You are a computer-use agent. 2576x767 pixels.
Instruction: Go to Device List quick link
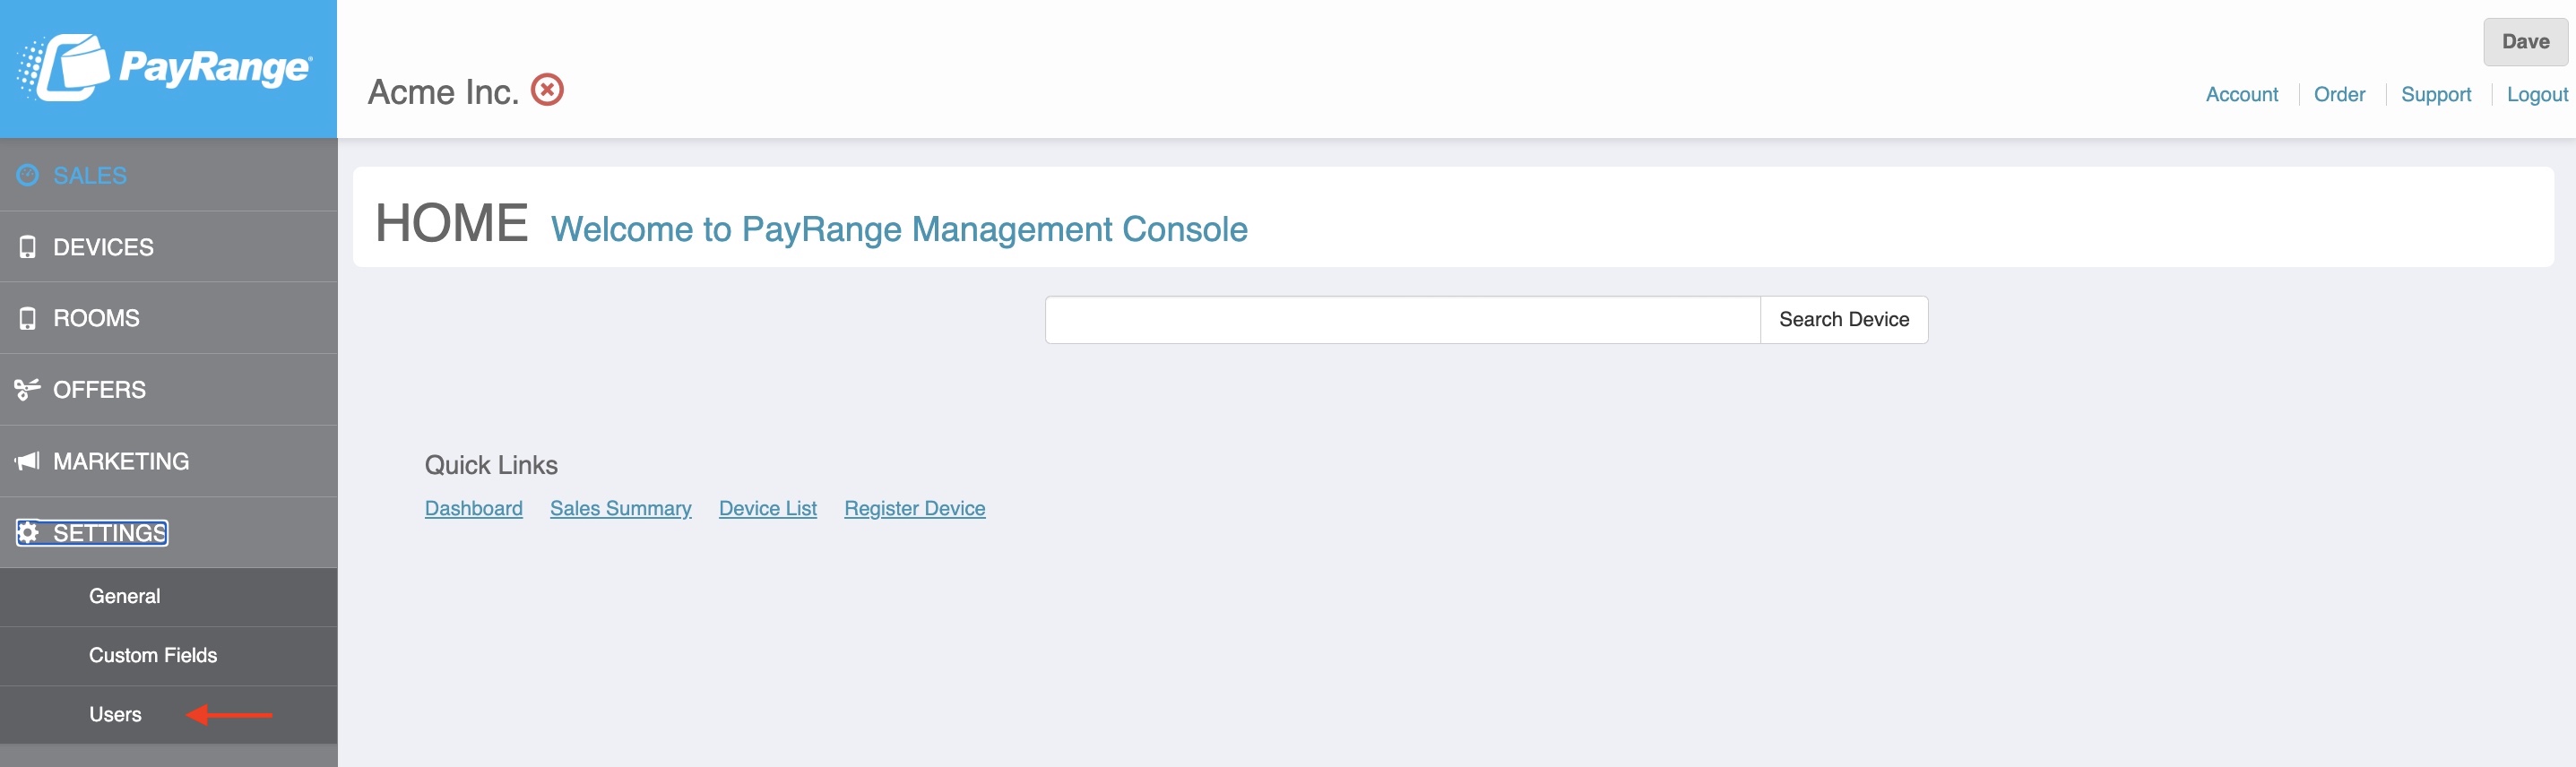click(768, 508)
